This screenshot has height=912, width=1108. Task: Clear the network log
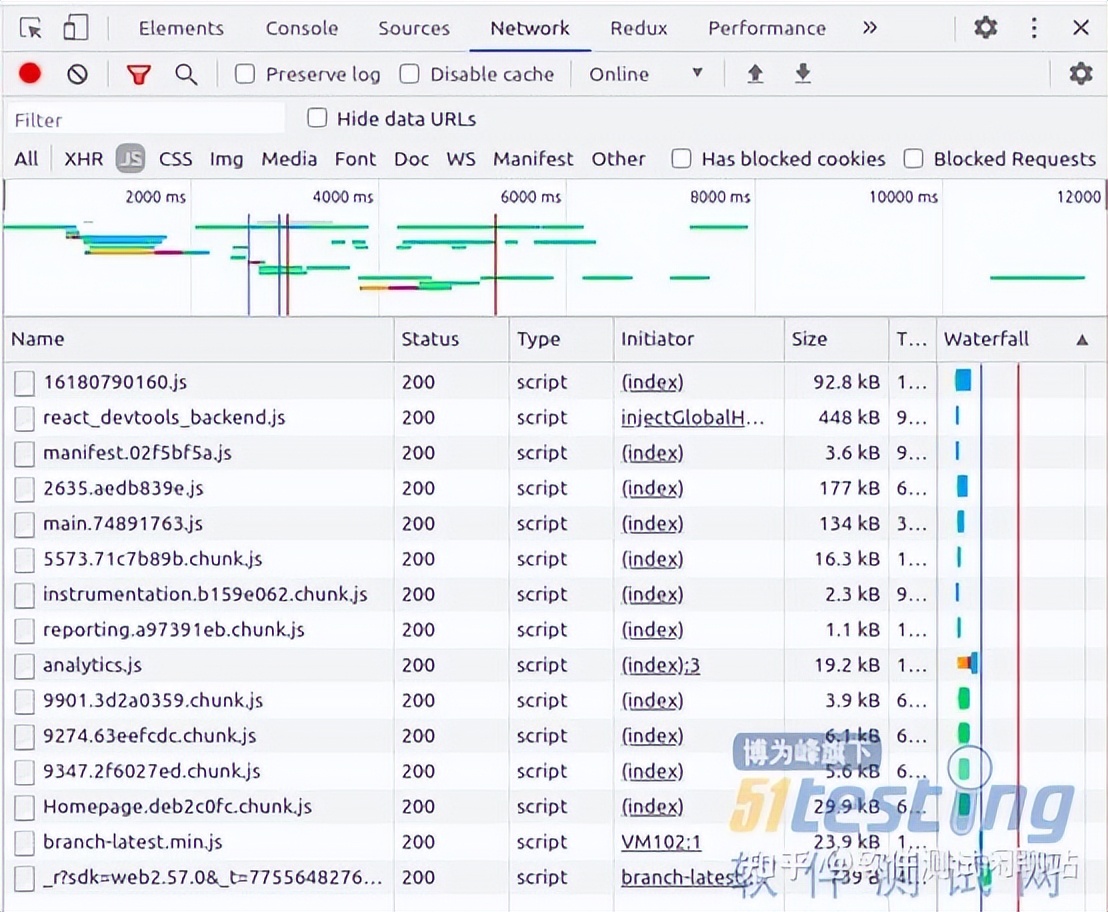77,74
